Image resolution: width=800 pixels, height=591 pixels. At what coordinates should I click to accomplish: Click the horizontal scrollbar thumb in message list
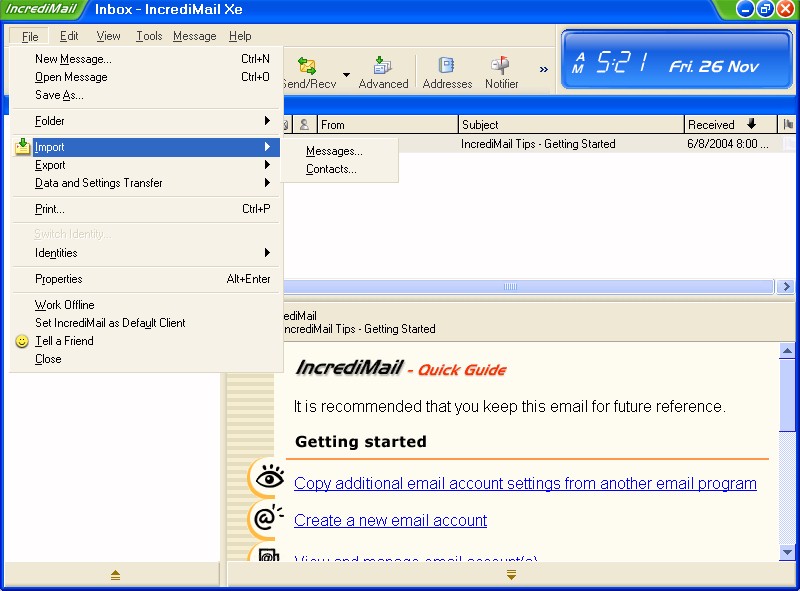510,287
